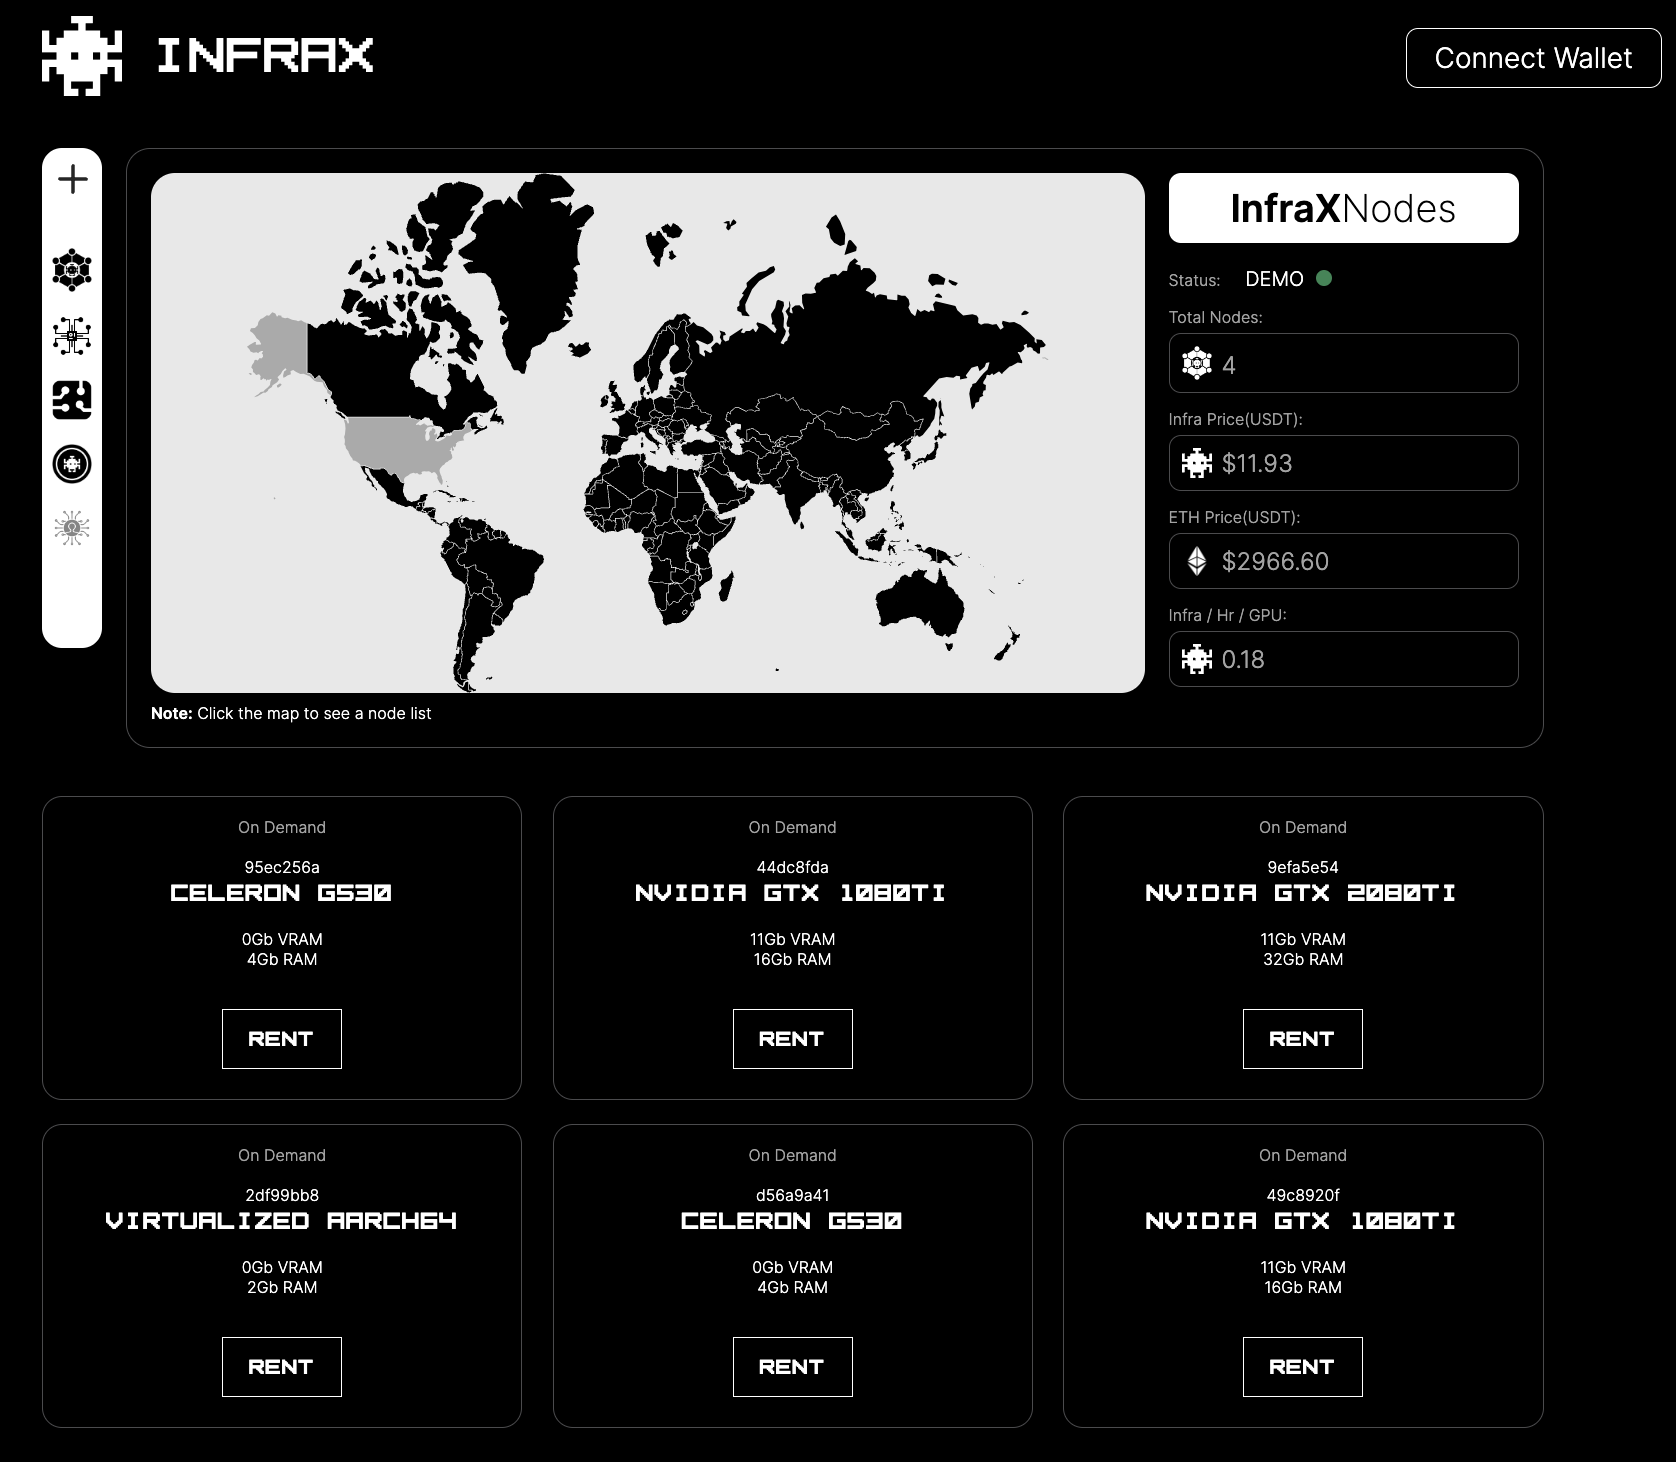The image size is (1676, 1462).
Task: Click the Ethereum icon beside ETH price
Action: (x=1196, y=561)
